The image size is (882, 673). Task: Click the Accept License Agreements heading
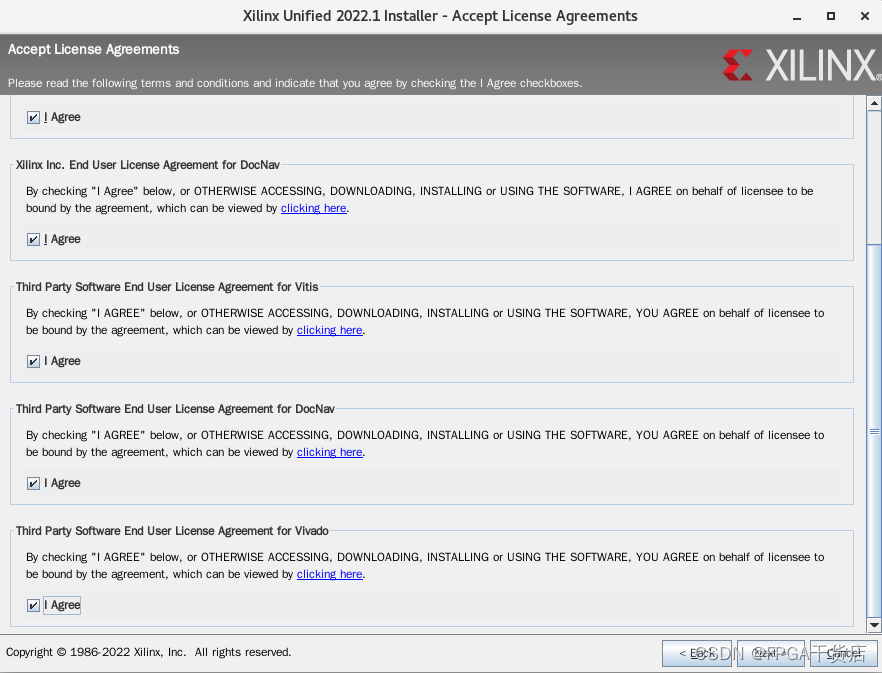coord(93,50)
